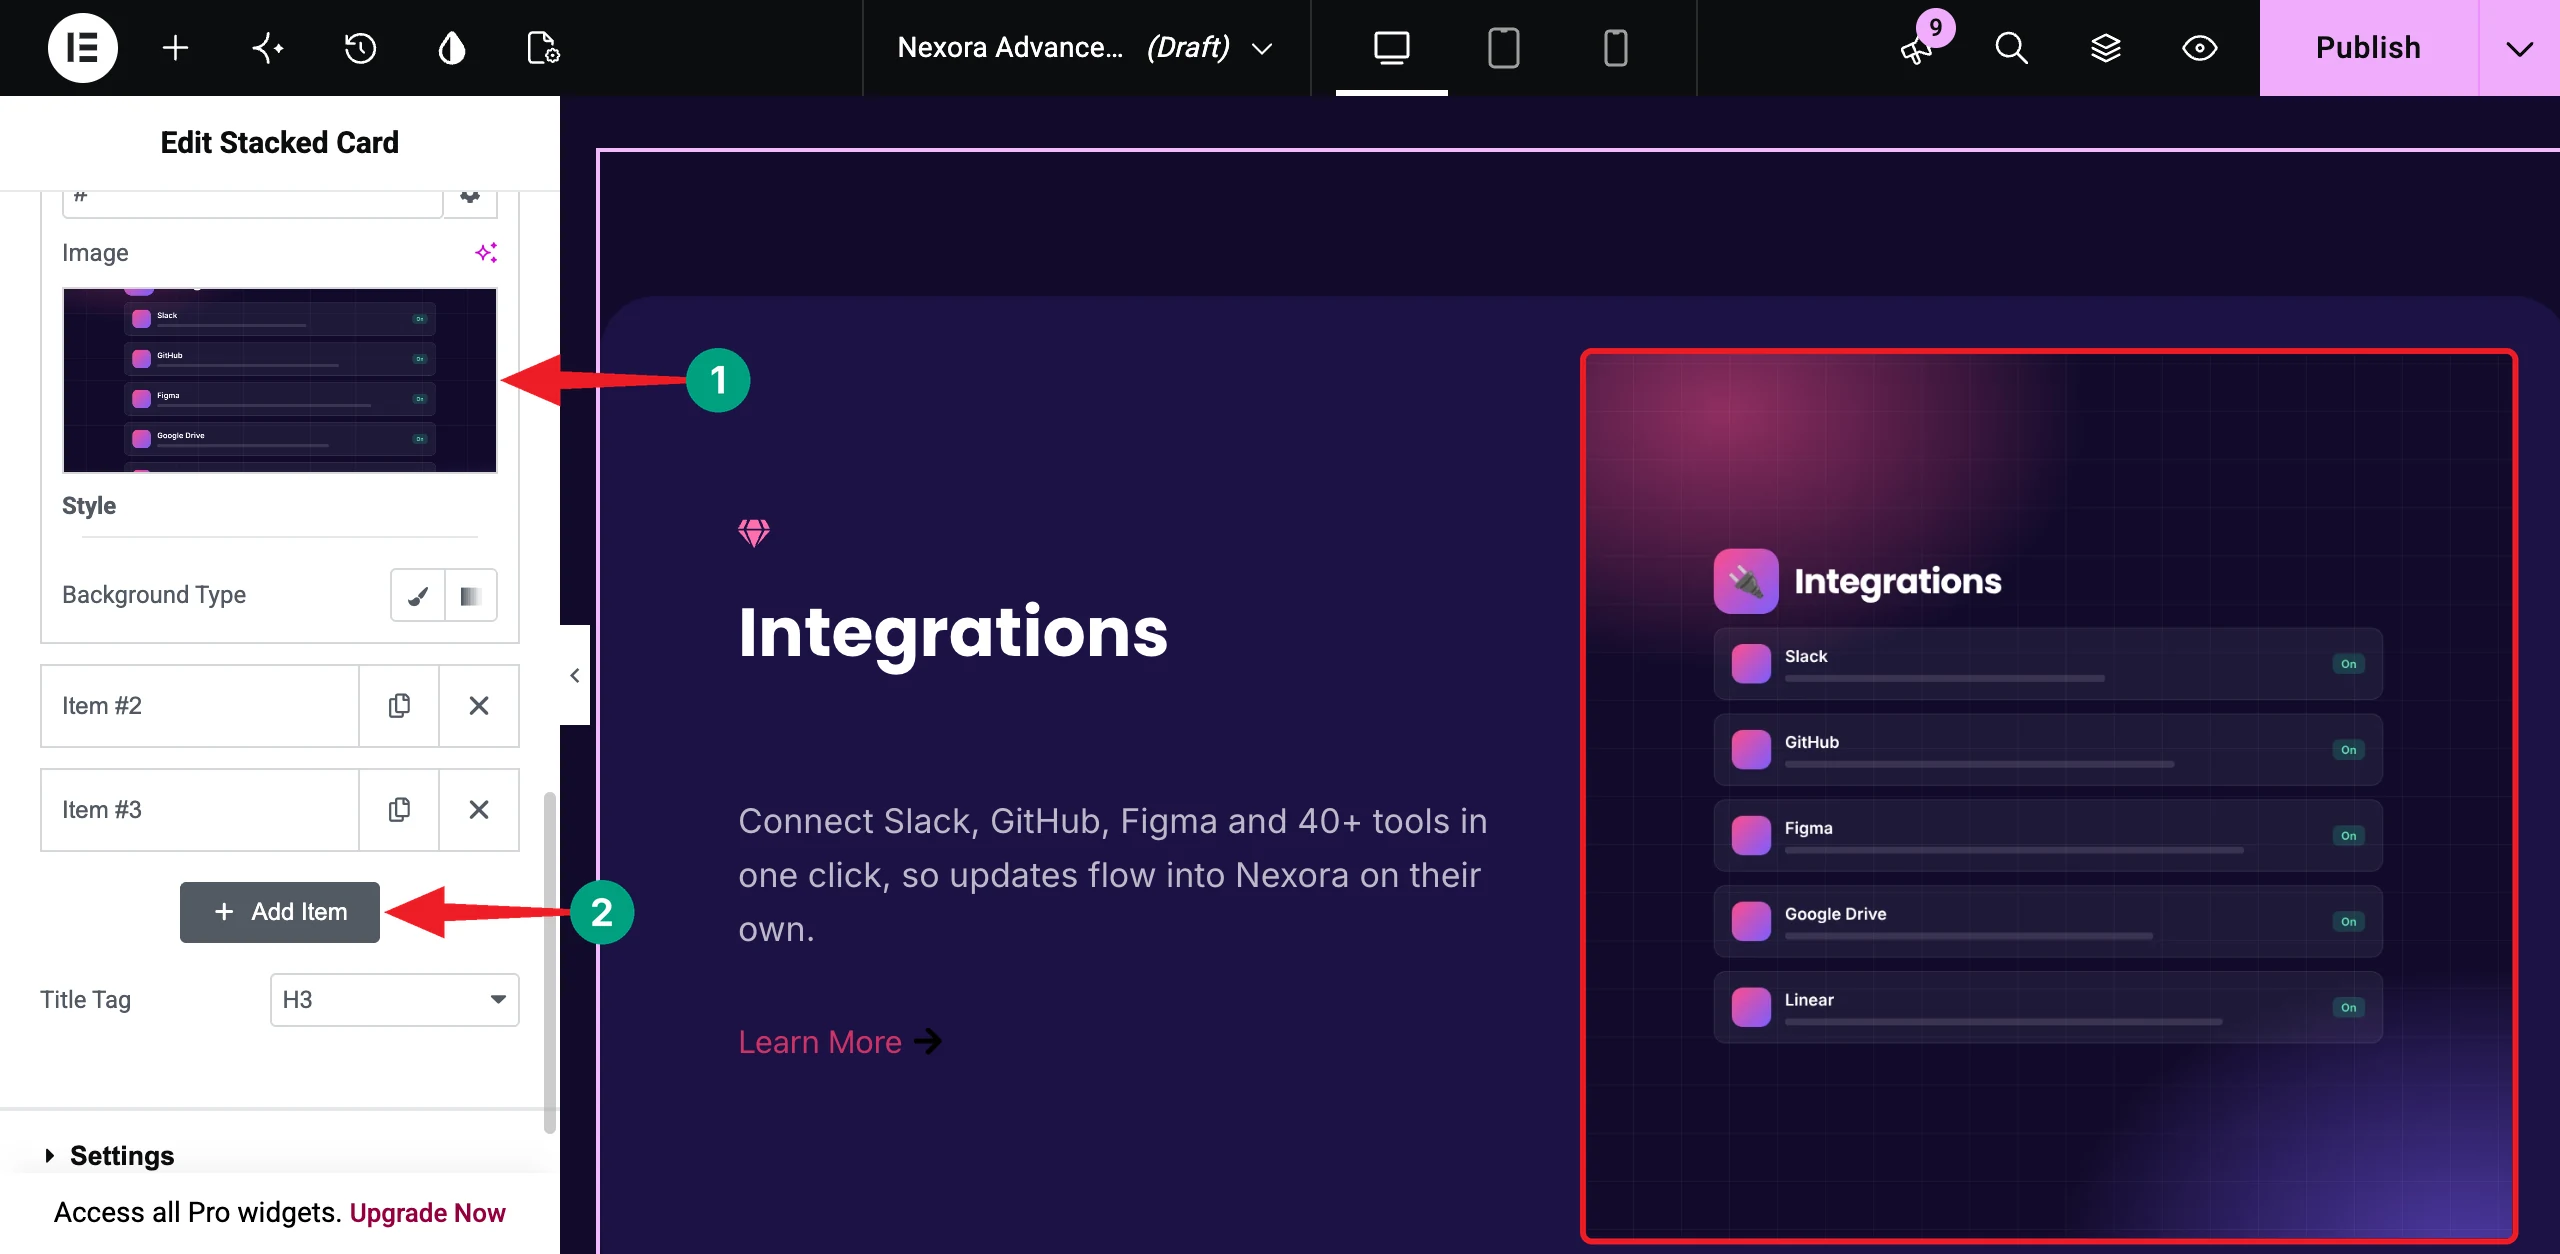Choose the card image thumbnail
2560x1254 pixels.
pyautogui.click(x=280, y=380)
